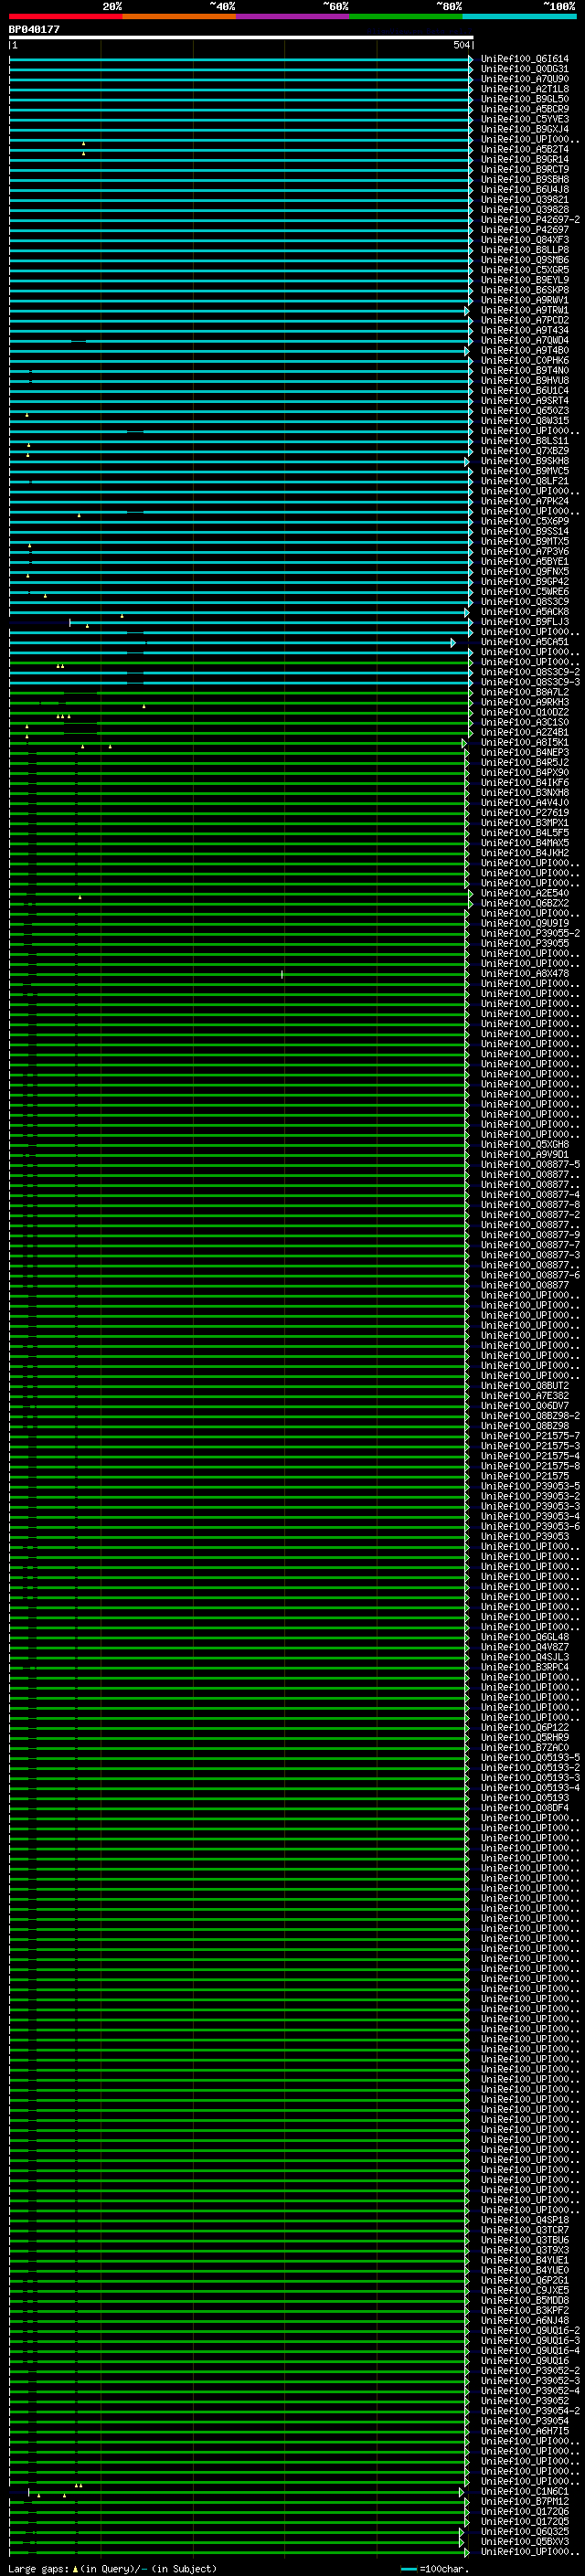The width and height of the screenshot is (585, 2576).
Task: Click the query end position 504
Action: pyautogui.click(x=461, y=45)
